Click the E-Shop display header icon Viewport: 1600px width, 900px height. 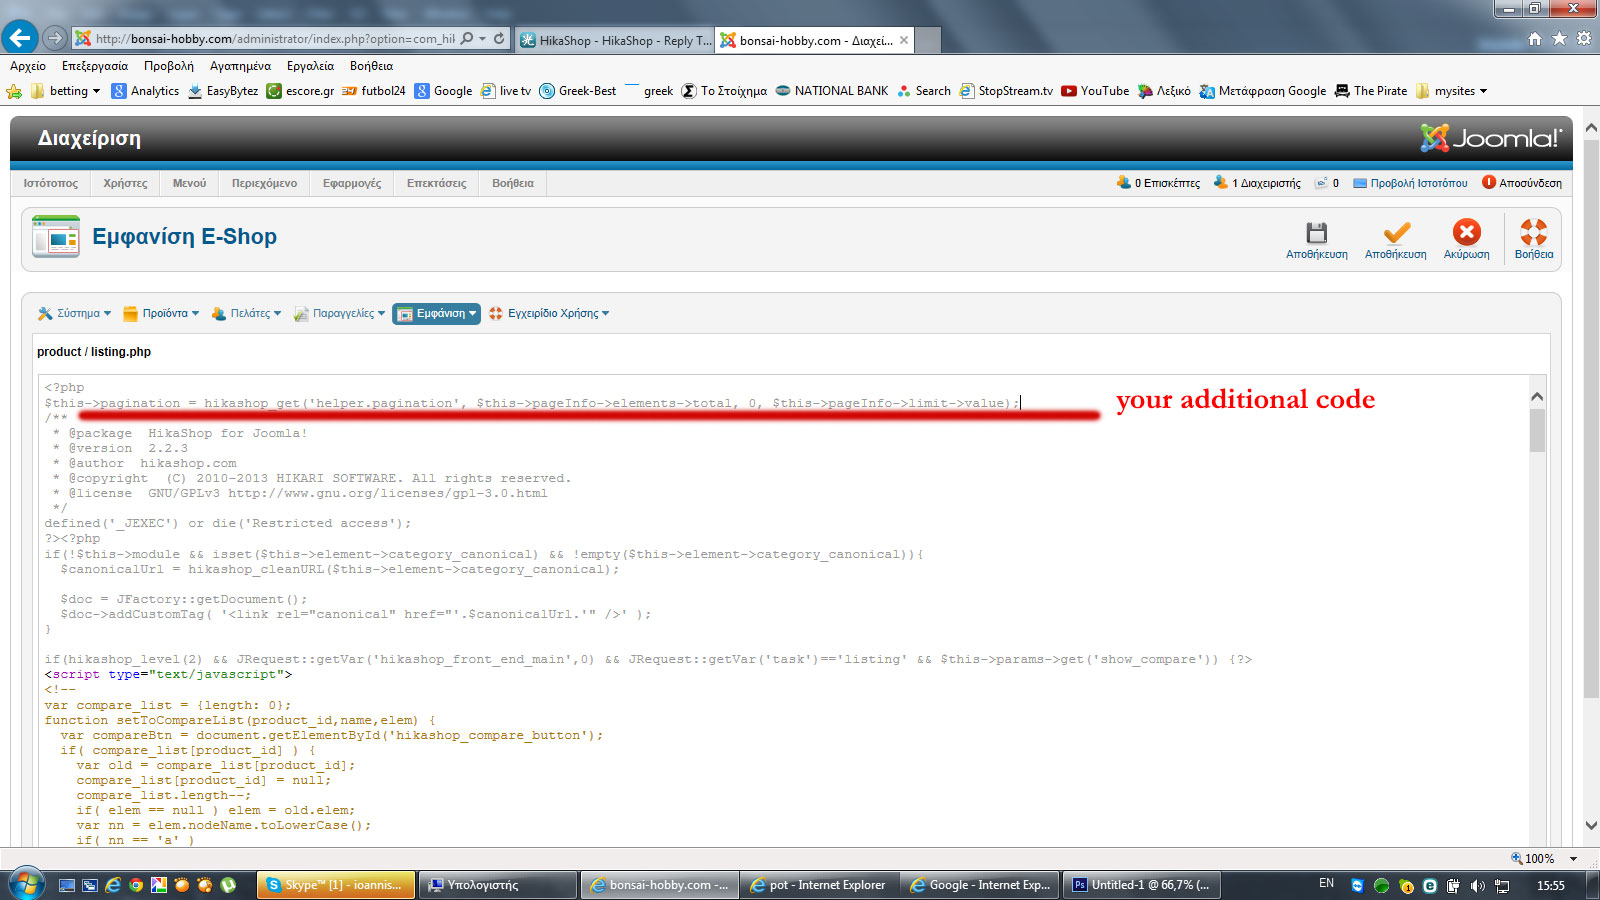pos(56,237)
